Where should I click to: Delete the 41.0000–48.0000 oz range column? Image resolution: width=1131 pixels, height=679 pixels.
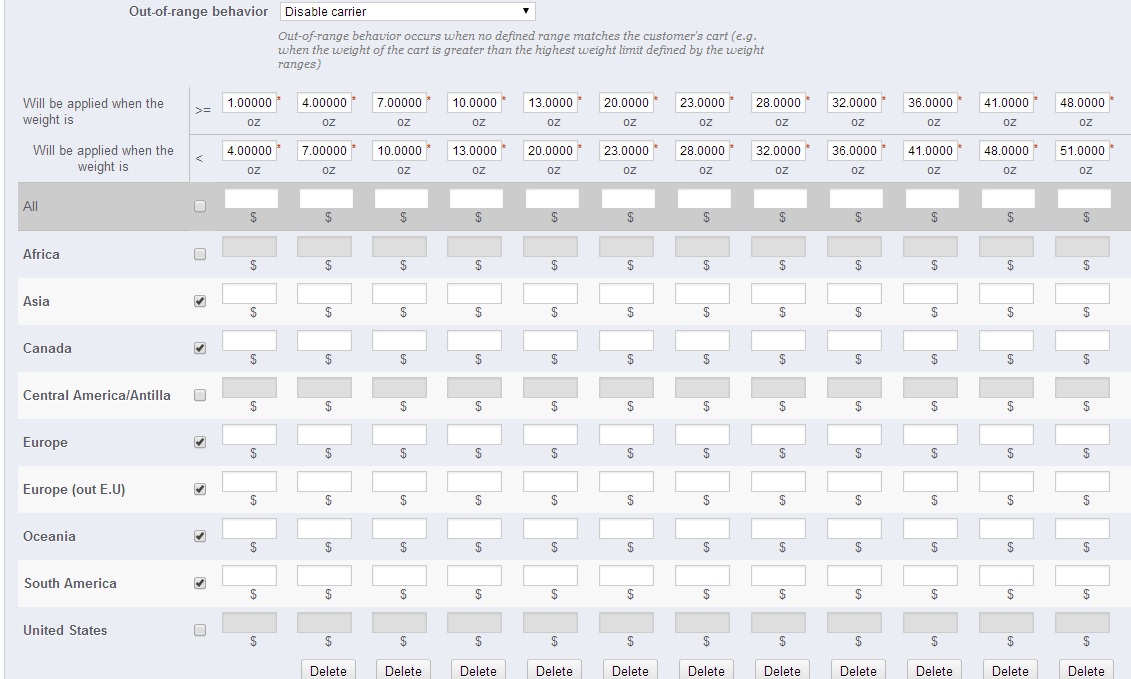tap(1010, 670)
